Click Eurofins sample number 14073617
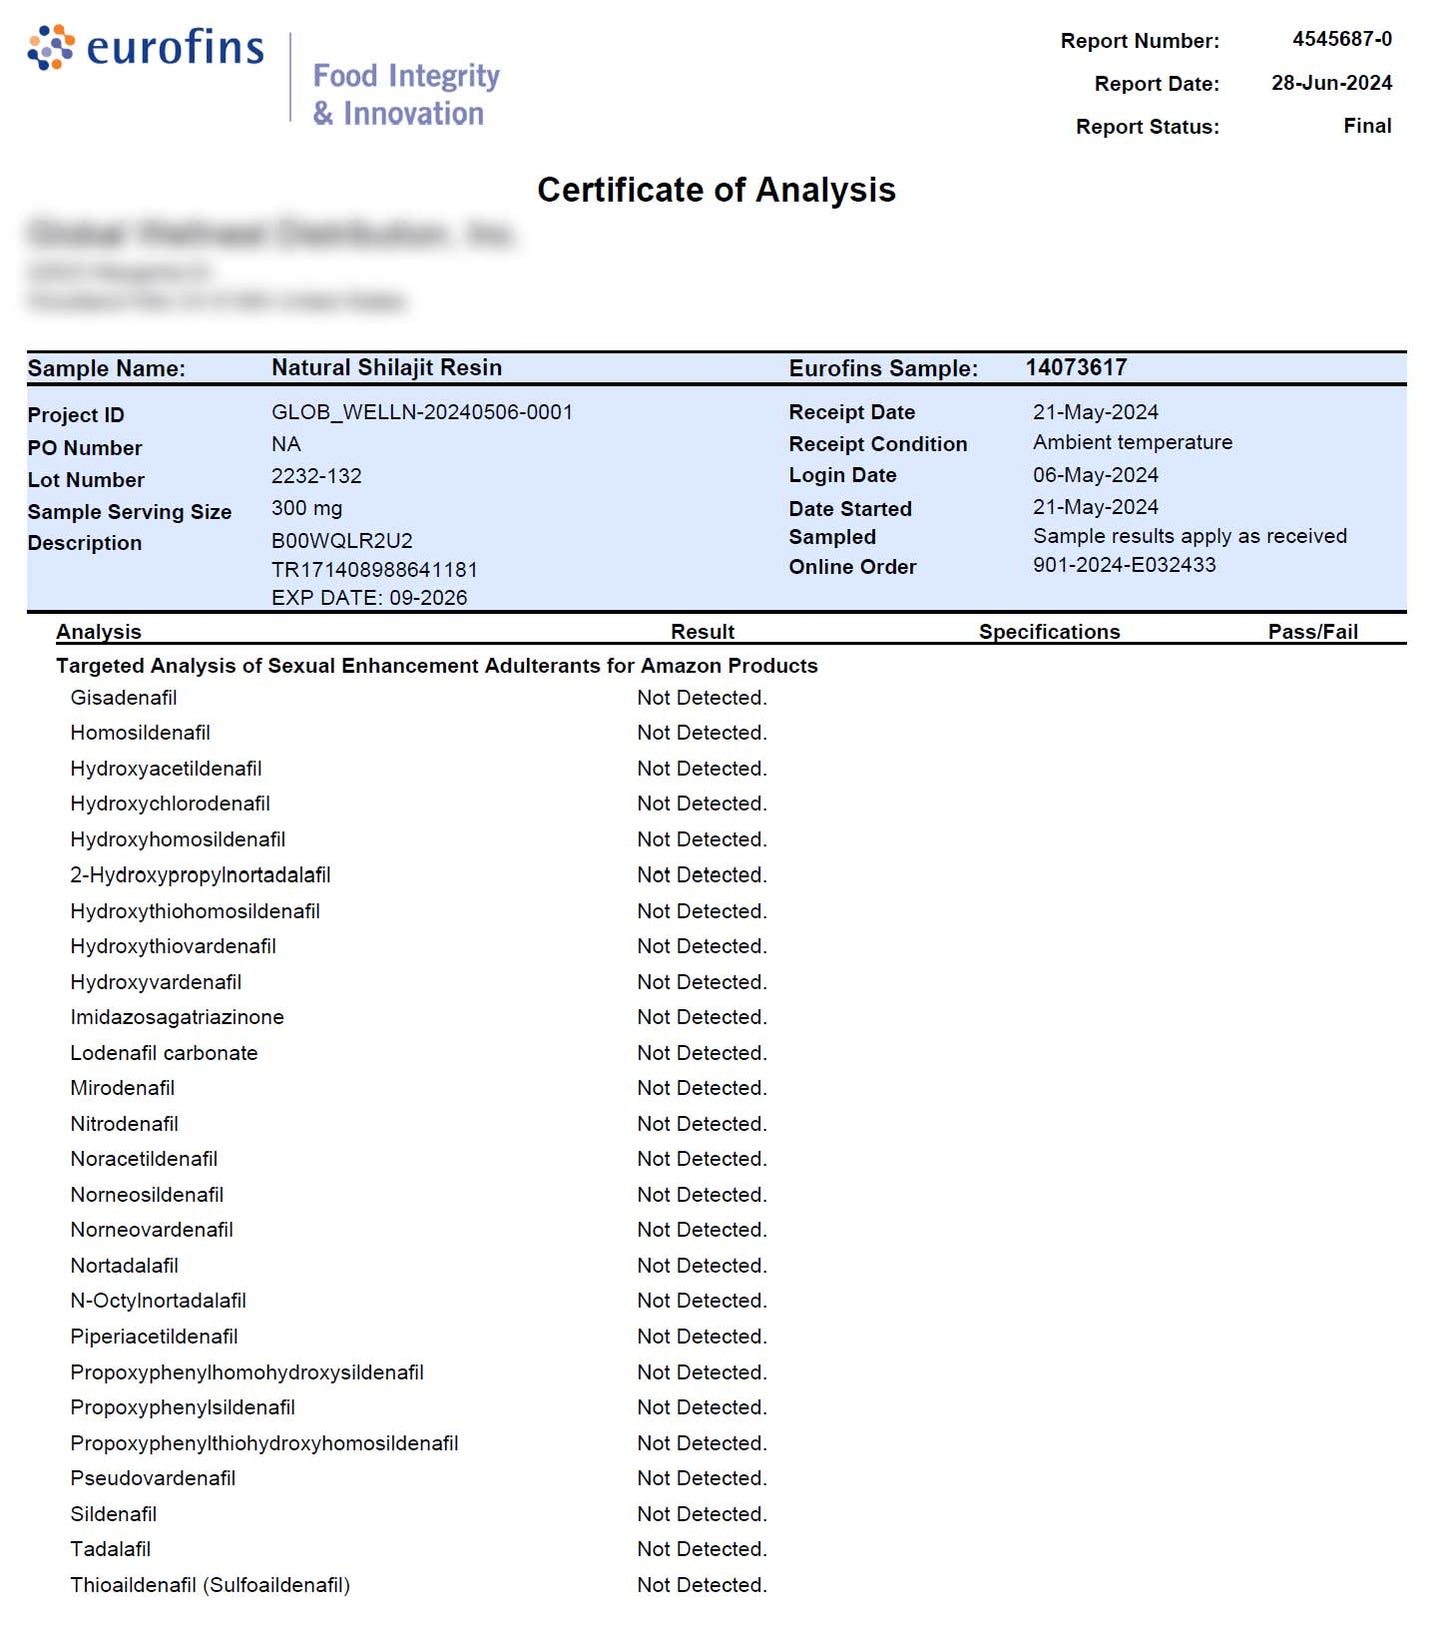 point(1076,367)
